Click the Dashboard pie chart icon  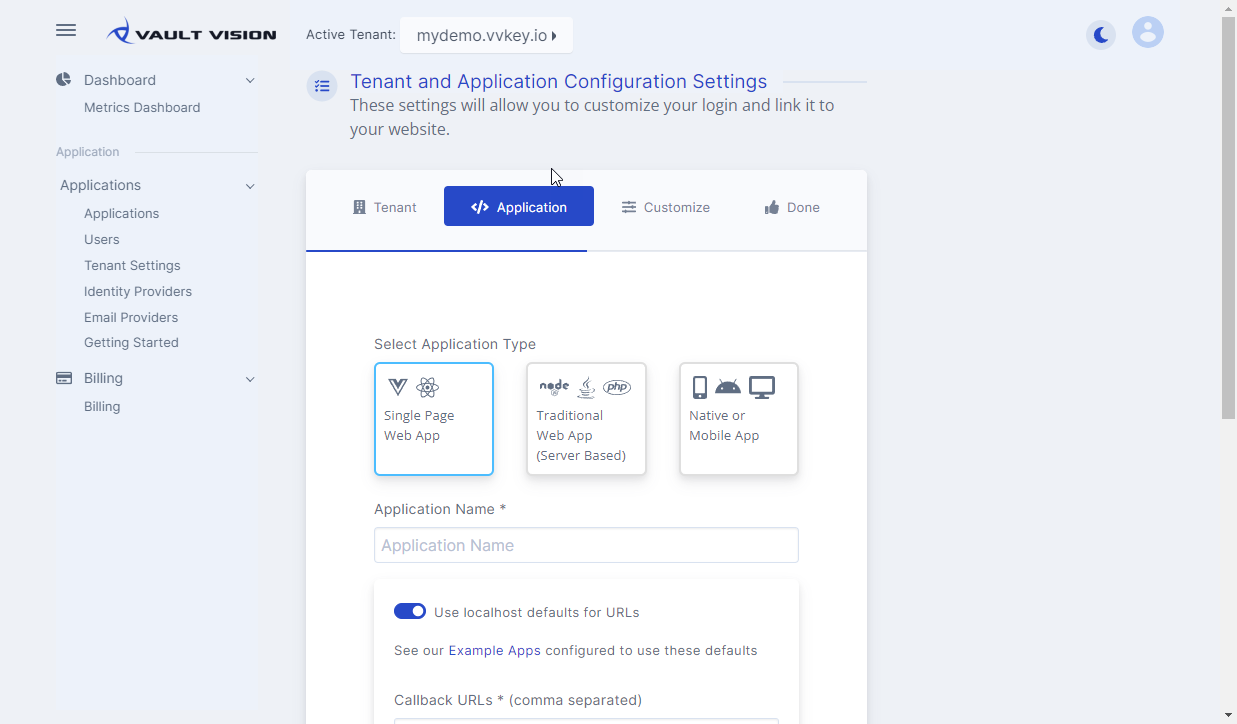[x=64, y=80]
